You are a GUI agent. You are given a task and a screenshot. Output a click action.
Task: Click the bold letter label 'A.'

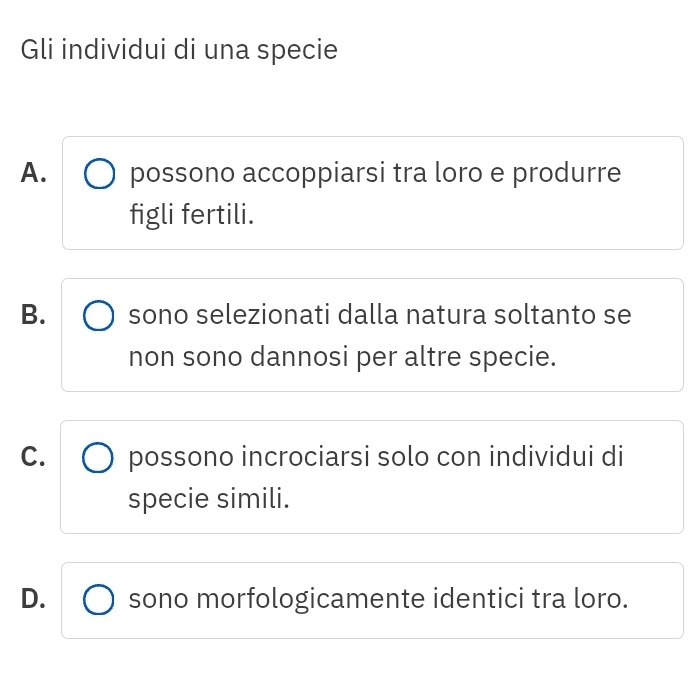(33, 173)
